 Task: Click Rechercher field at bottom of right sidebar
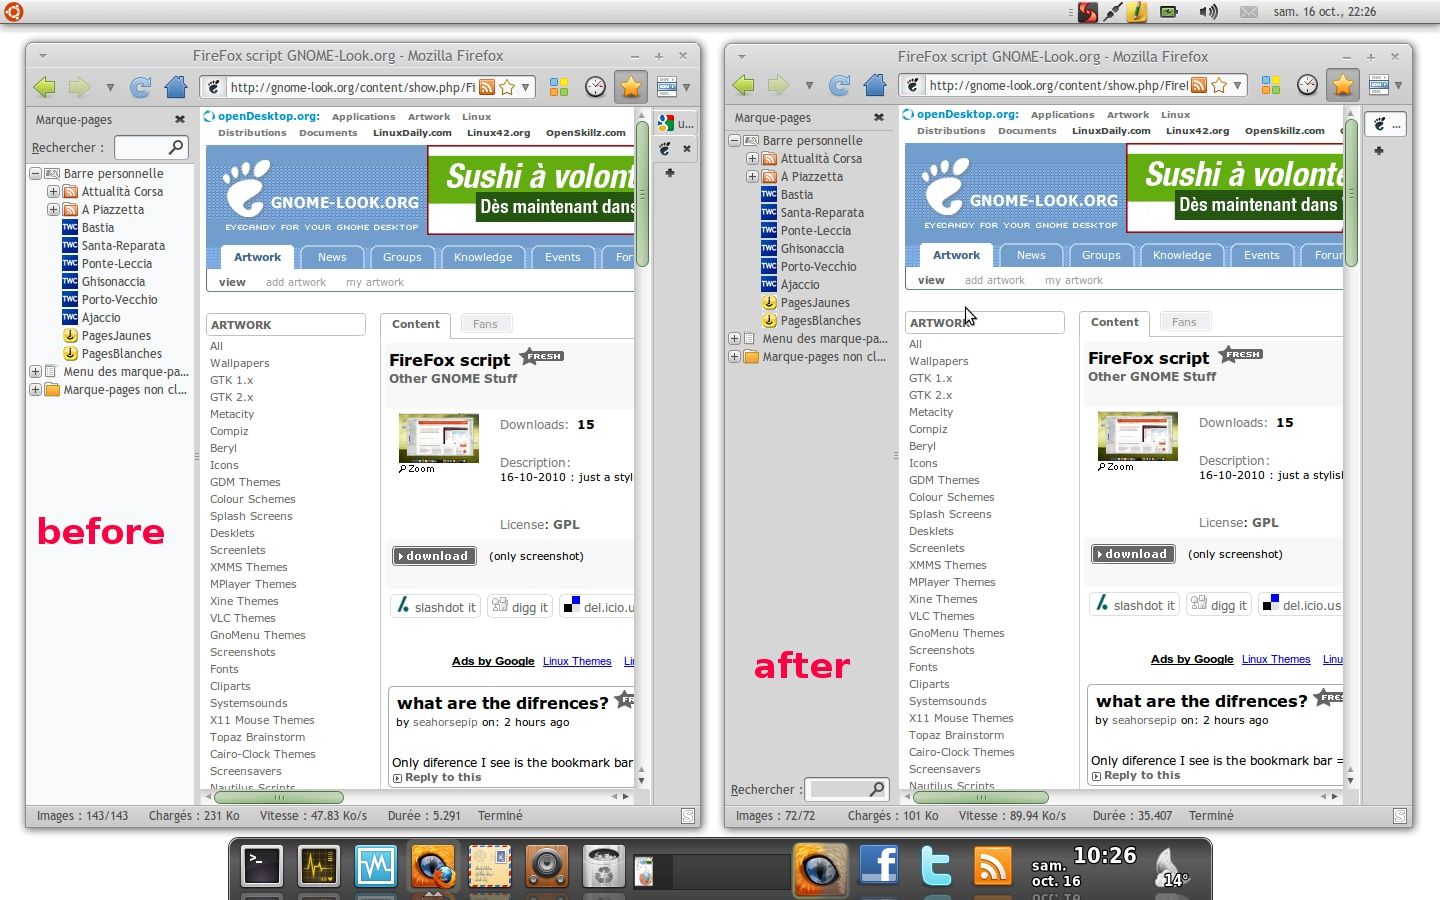click(846, 789)
